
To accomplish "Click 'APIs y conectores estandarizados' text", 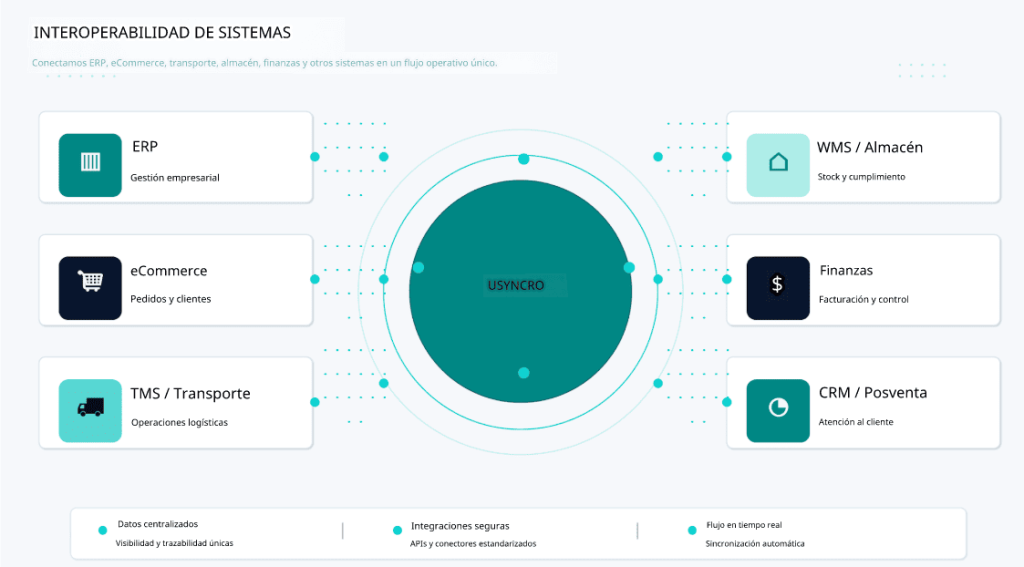I will [x=473, y=543].
